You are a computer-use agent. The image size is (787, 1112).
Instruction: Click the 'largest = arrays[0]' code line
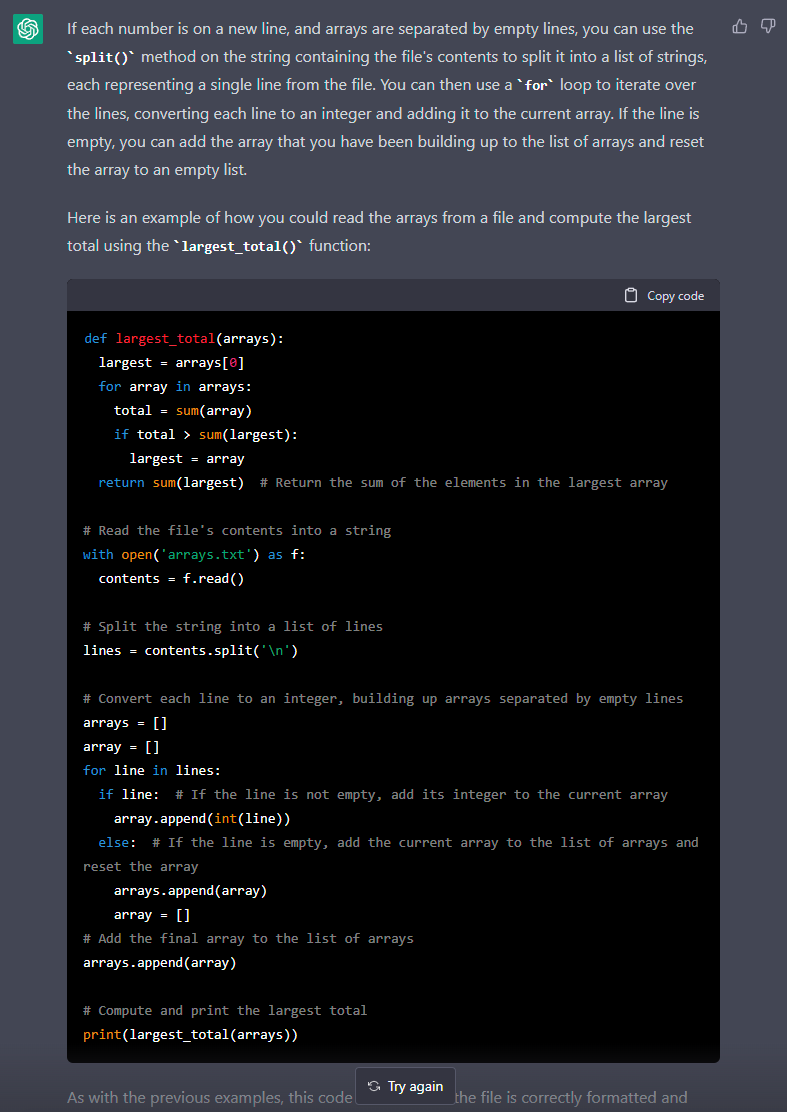coord(172,362)
